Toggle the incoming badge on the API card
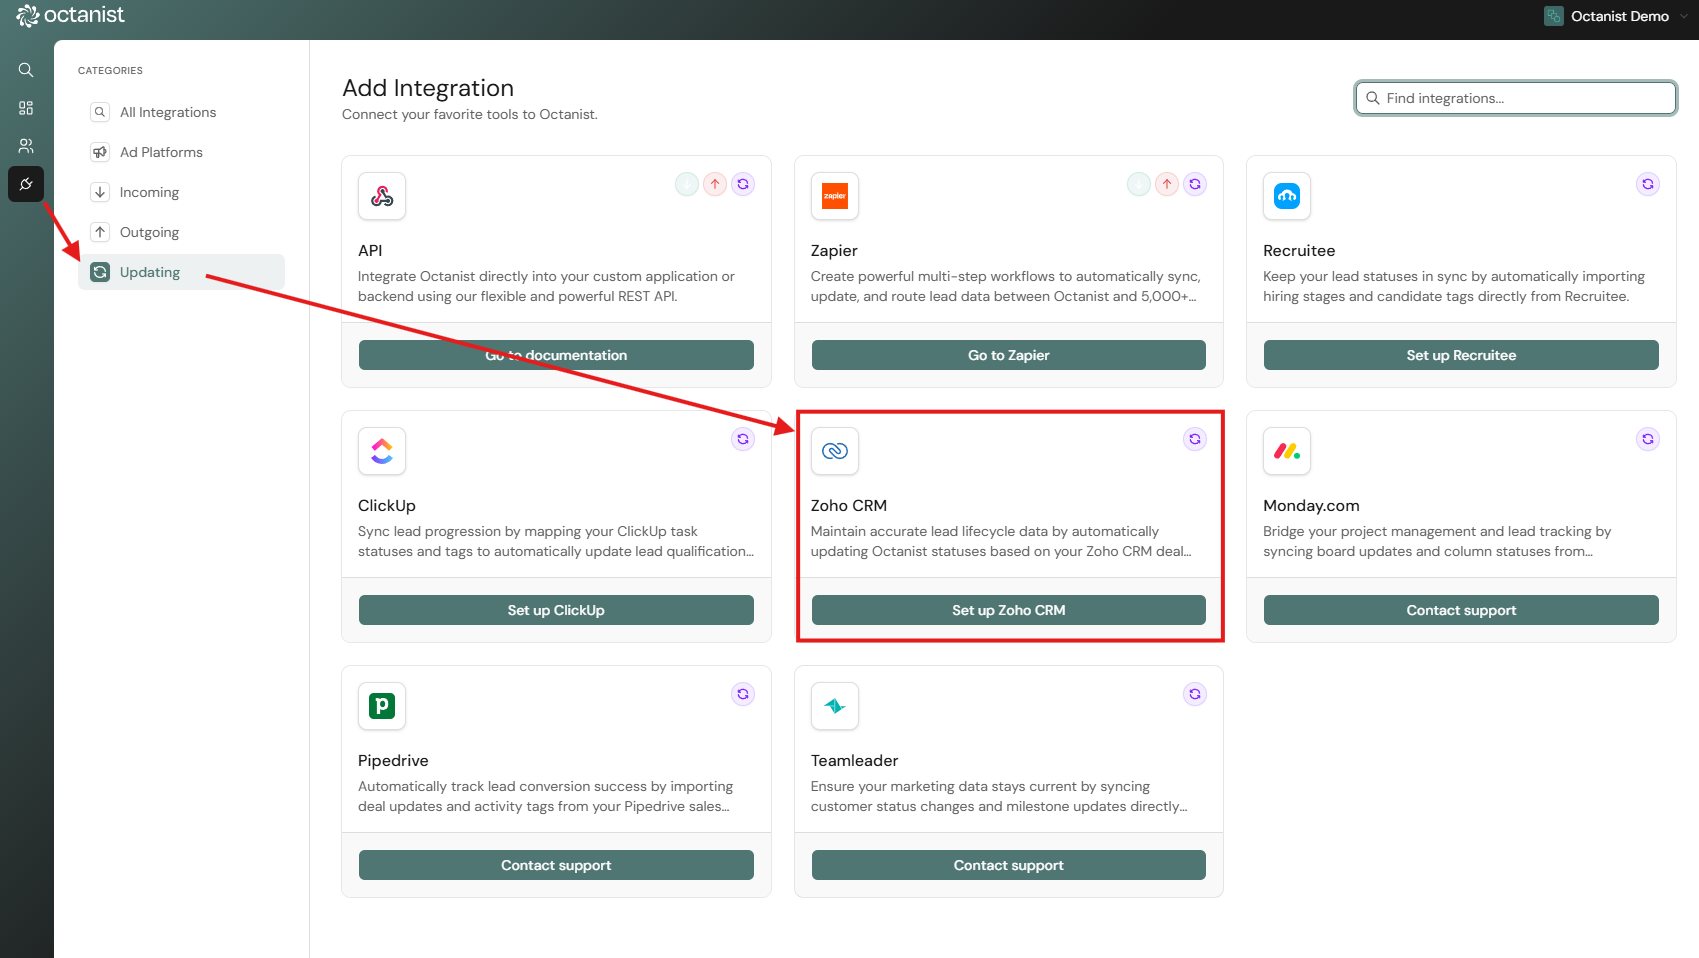This screenshot has height=958, width=1699. [x=686, y=183]
